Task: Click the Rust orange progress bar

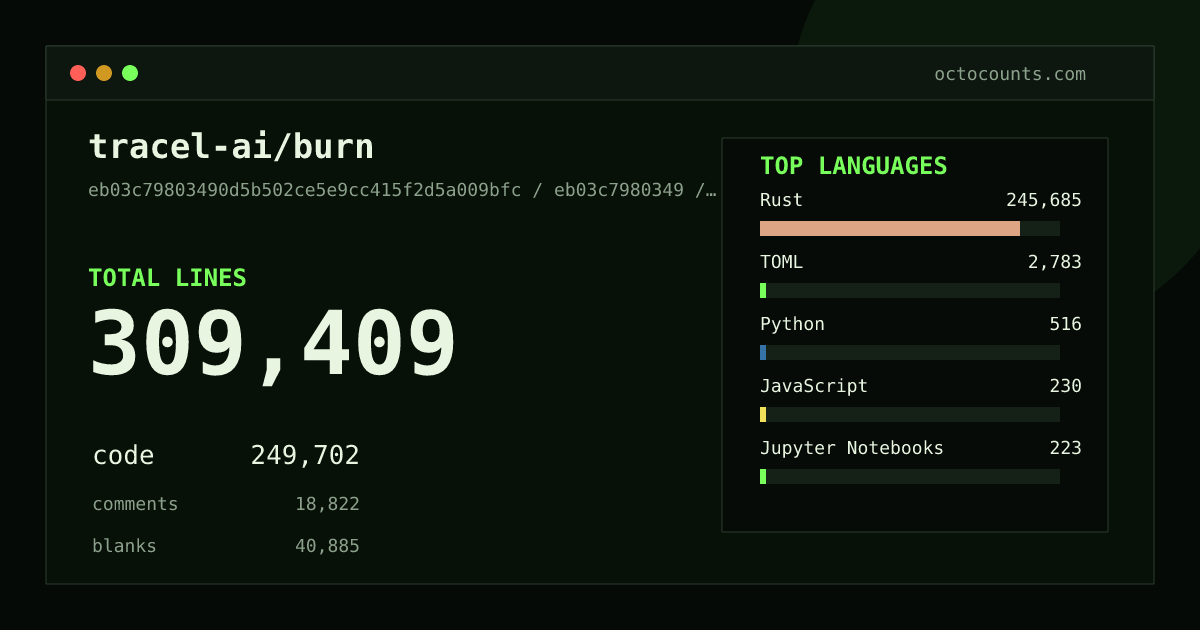Action: (x=890, y=228)
